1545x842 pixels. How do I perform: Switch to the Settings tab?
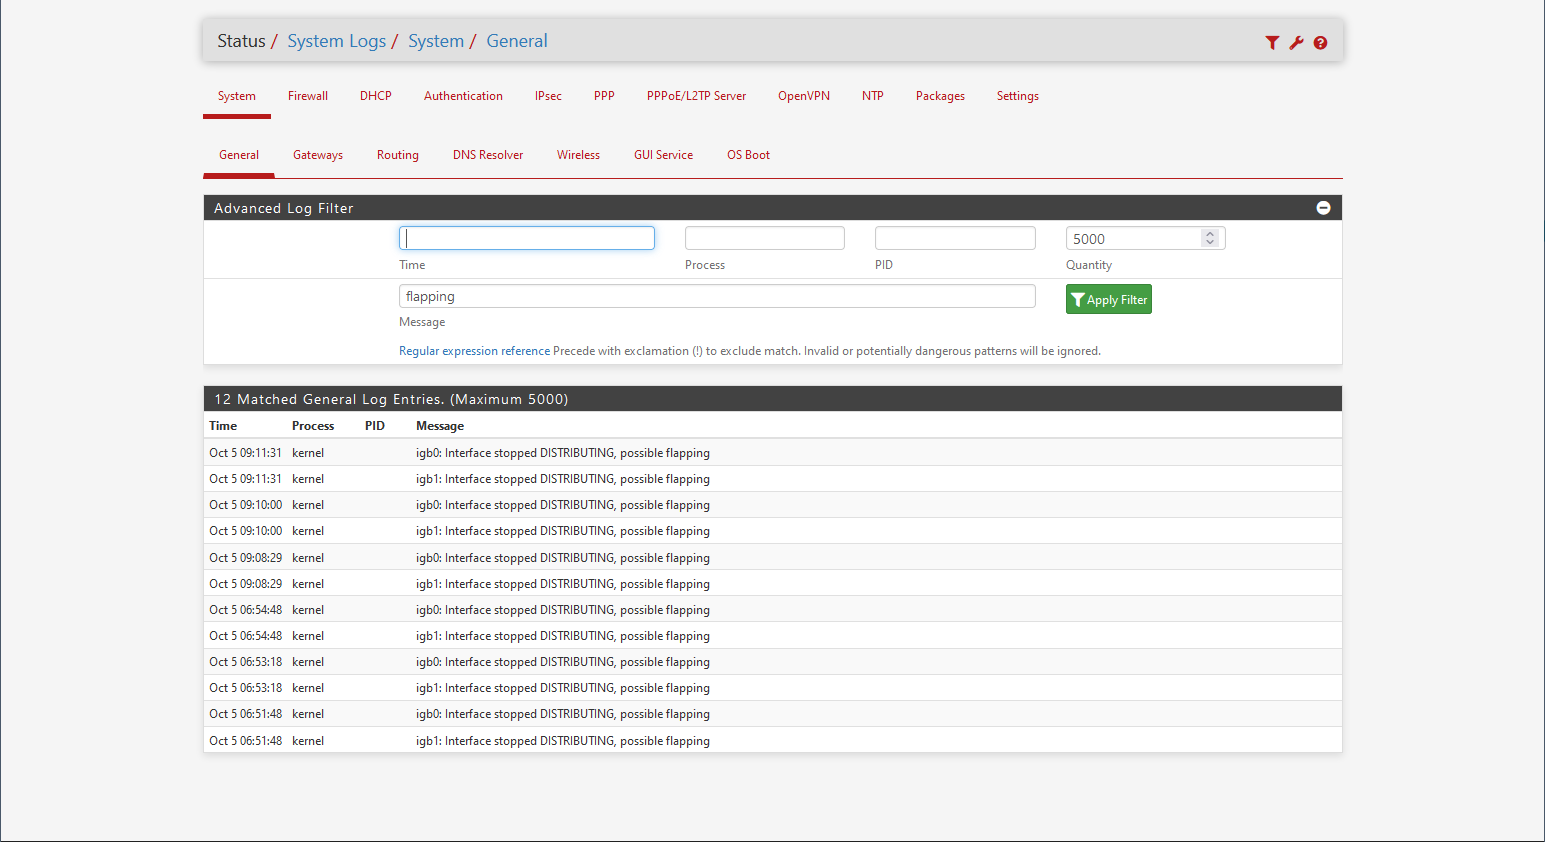[x=1018, y=96]
